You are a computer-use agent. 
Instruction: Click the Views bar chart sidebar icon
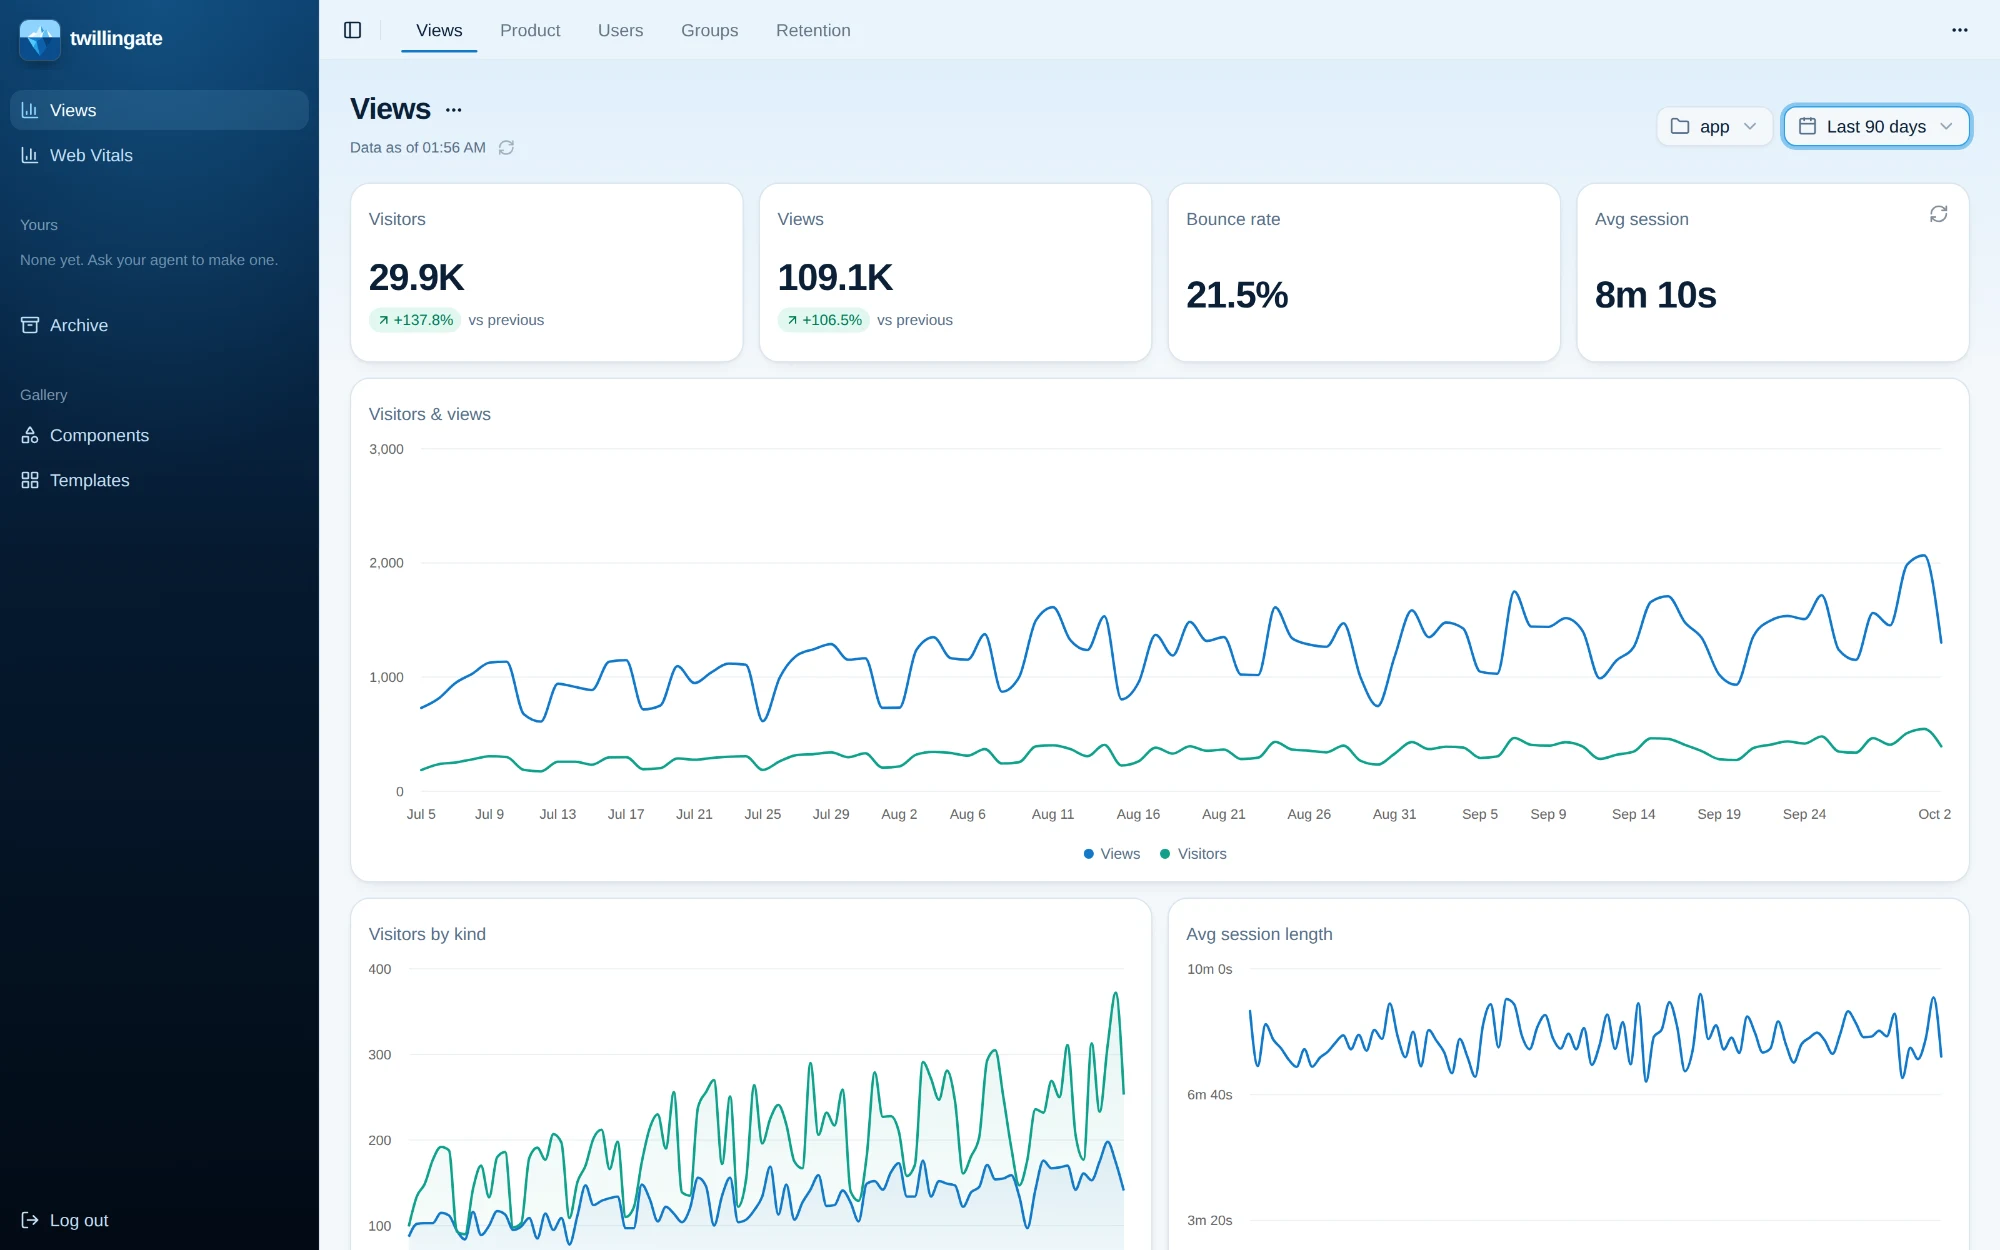(30, 110)
